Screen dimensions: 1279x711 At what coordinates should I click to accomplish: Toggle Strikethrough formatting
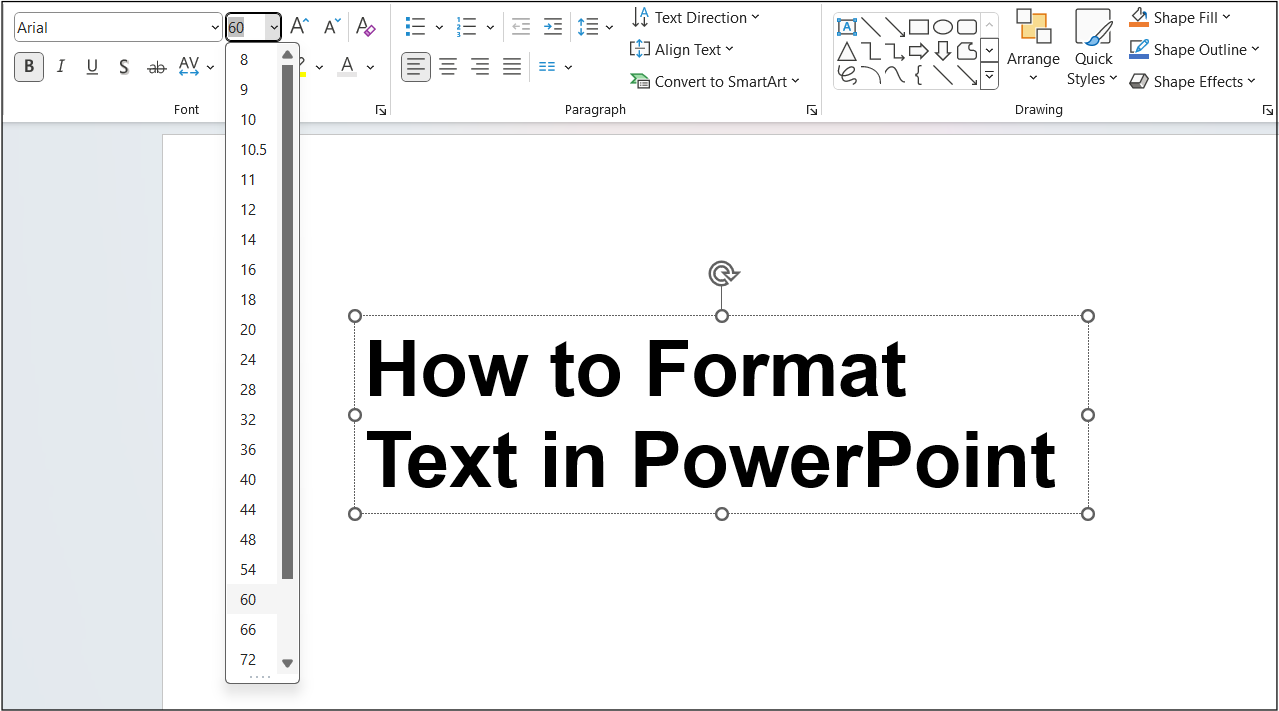pos(156,67)
